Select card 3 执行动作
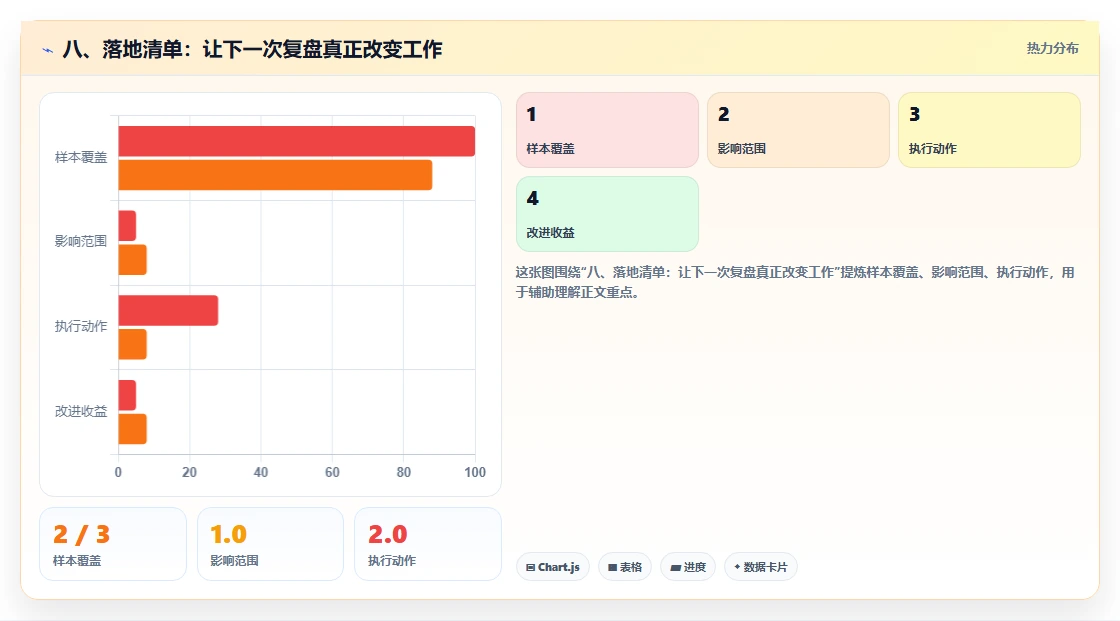 (x=989, y=130)
